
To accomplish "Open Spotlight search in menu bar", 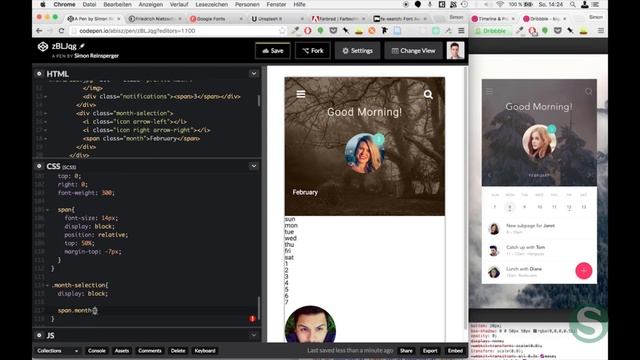I will [573, 4].
